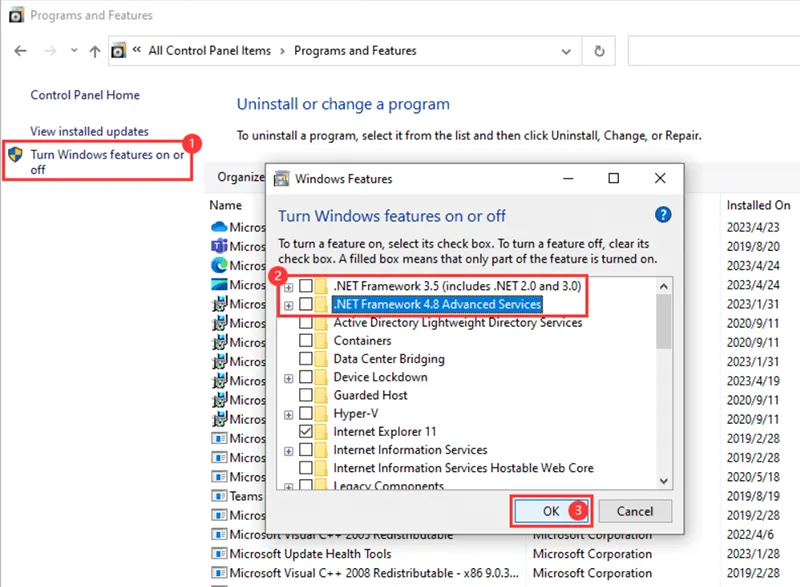Viewport: 800px width, 587px height.
Task: Click the up arrow to go up one level
Action: click(x=94, y=51)
